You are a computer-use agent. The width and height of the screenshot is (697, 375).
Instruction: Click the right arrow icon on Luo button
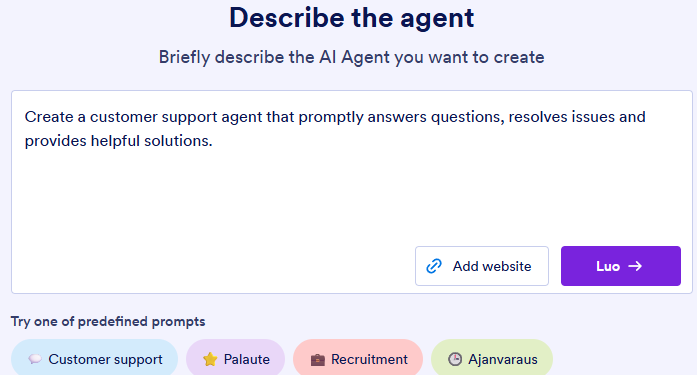coord(635,266)
